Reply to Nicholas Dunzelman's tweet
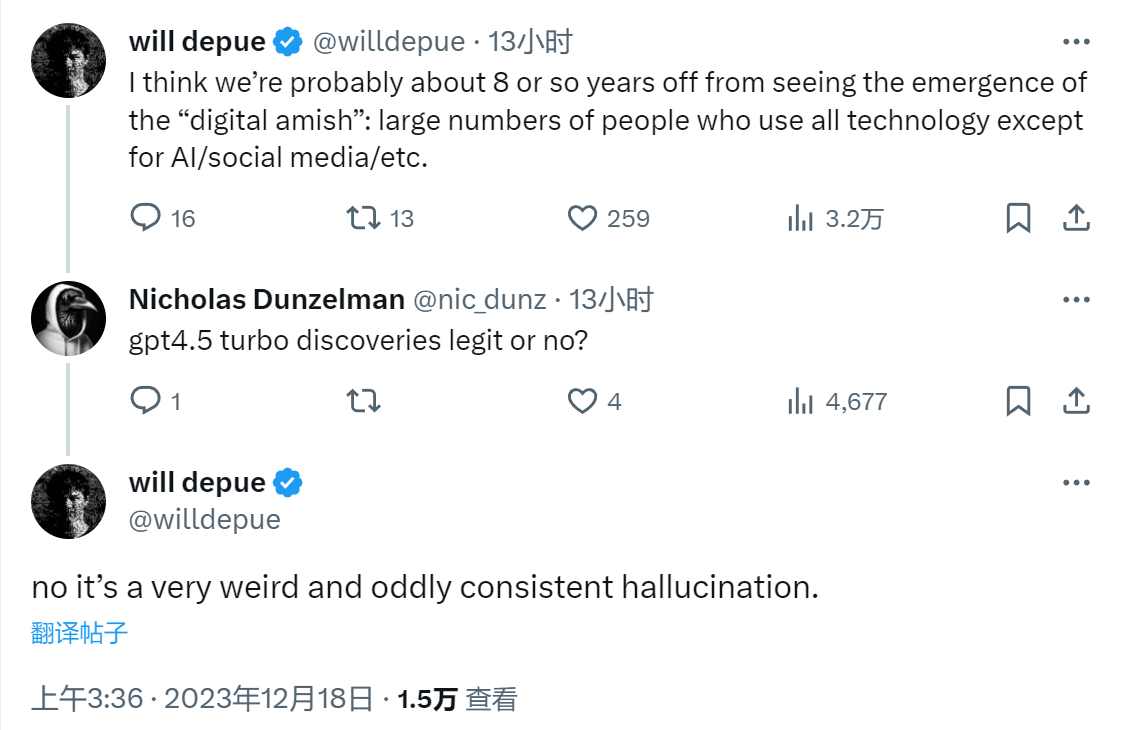1124x730 pixels. [x=147, y=401]
